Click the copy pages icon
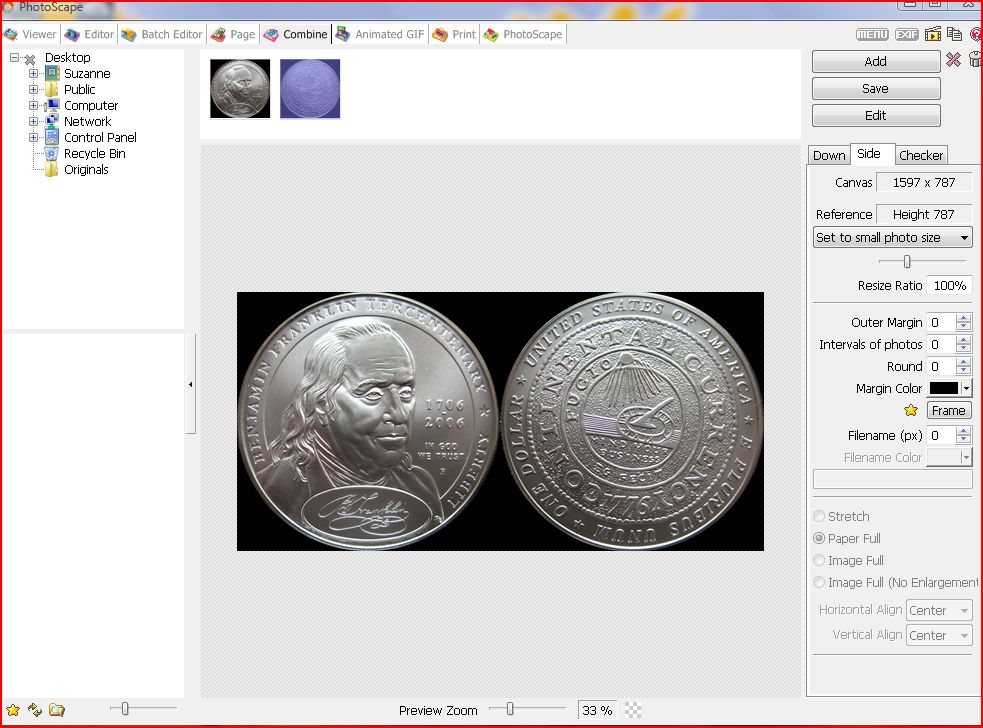The image size is (983, 728). pos(955,34)
